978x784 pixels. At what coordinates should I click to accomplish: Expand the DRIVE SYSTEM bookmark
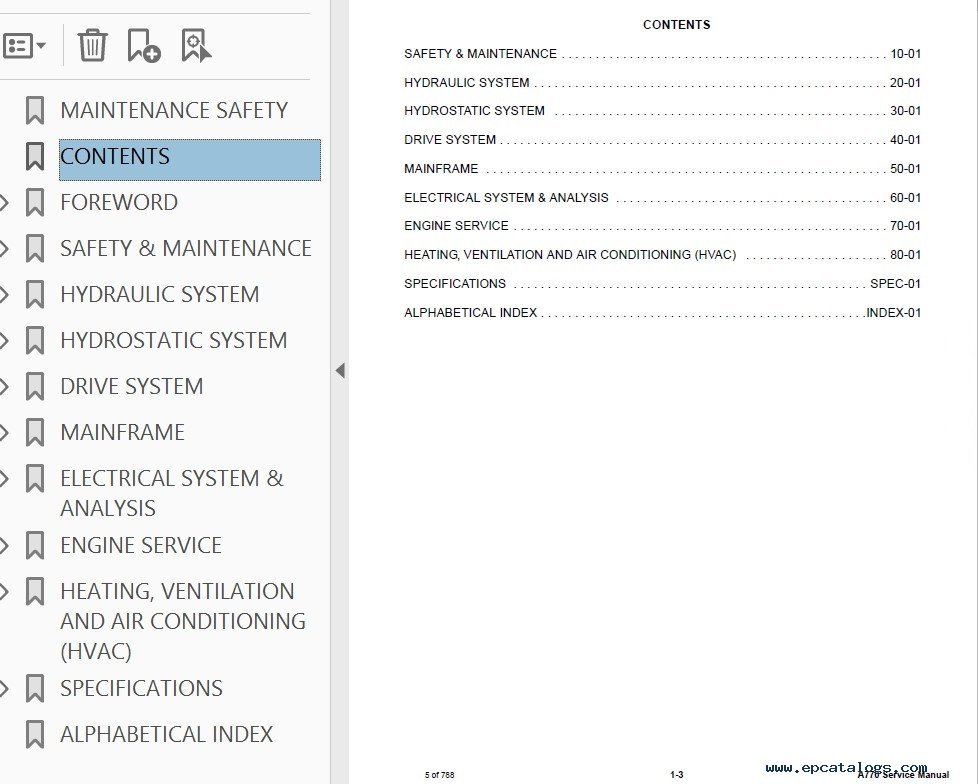tap(5, 387)
